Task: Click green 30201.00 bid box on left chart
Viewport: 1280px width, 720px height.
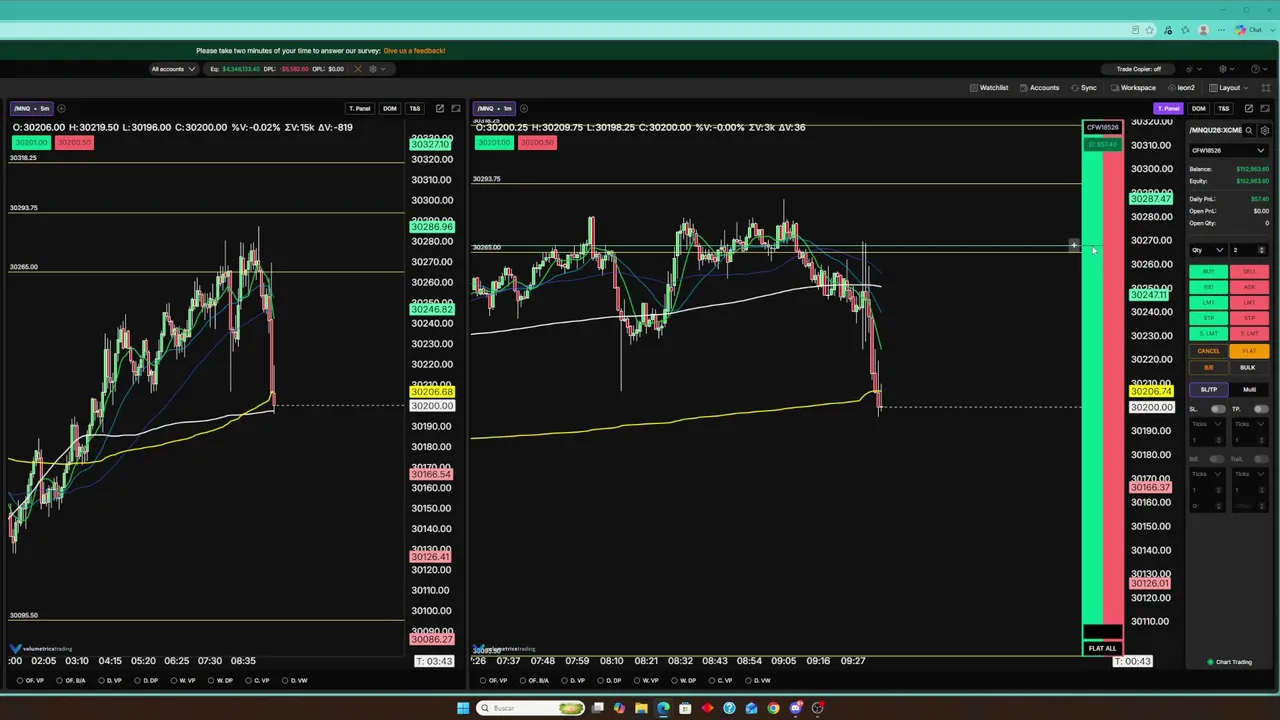Action: (x=31, y=143)
